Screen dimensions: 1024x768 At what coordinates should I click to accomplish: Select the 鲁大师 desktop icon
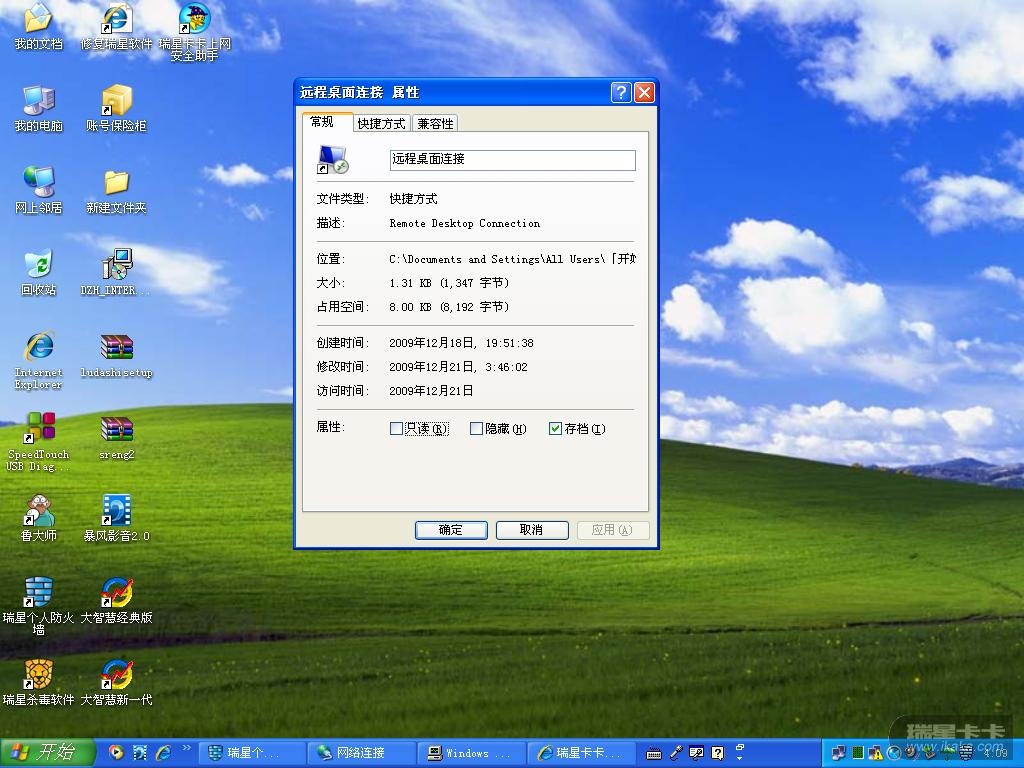(38, 511)
